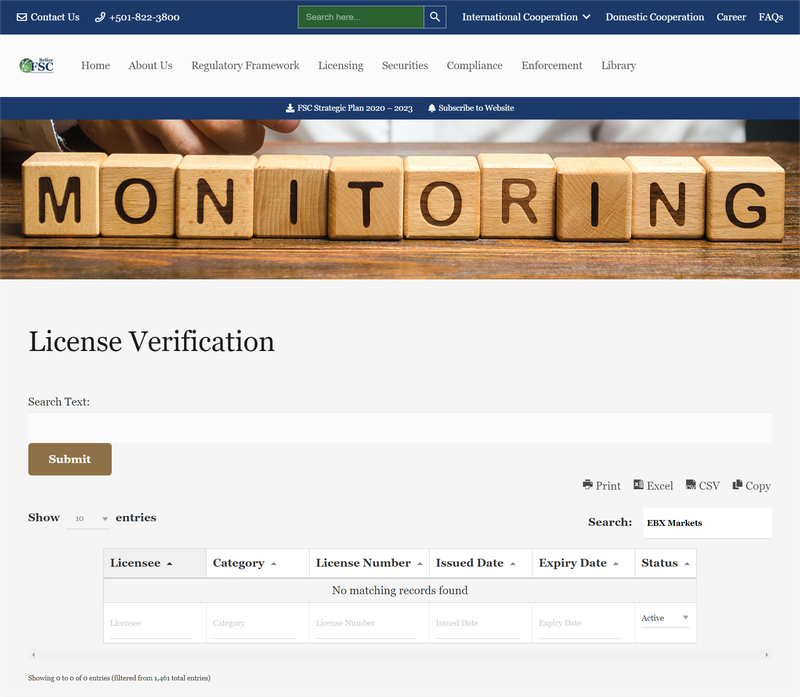
Task: Click the Print icon button
Action: tap(601, 485)
